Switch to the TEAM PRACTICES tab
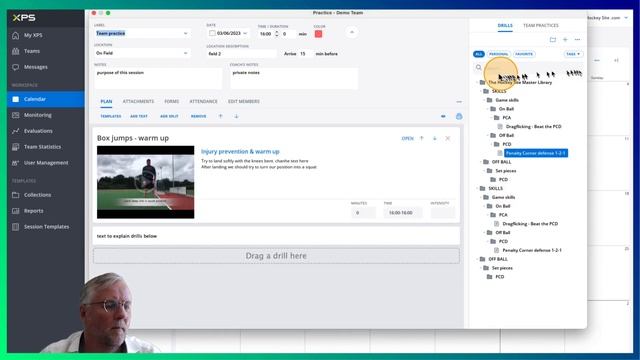640x360 pixels. pyautogui.click(x=541, y=25)
